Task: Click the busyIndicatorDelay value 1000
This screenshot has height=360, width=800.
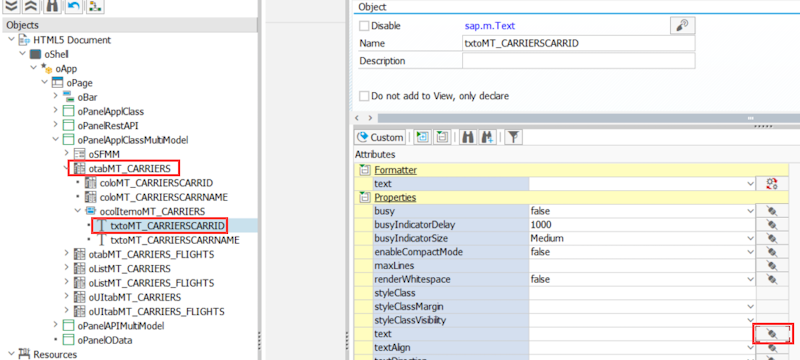Action: click(x=541, y=225)
